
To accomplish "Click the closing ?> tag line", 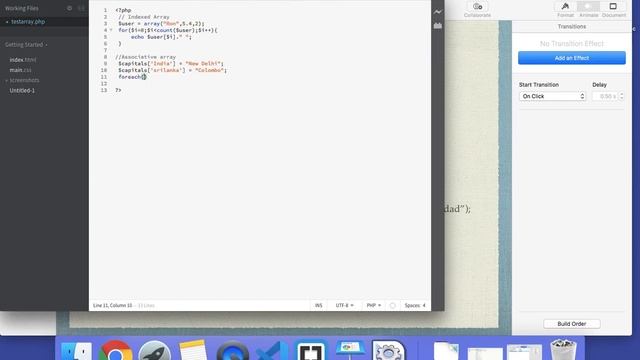I will (118, 90).
